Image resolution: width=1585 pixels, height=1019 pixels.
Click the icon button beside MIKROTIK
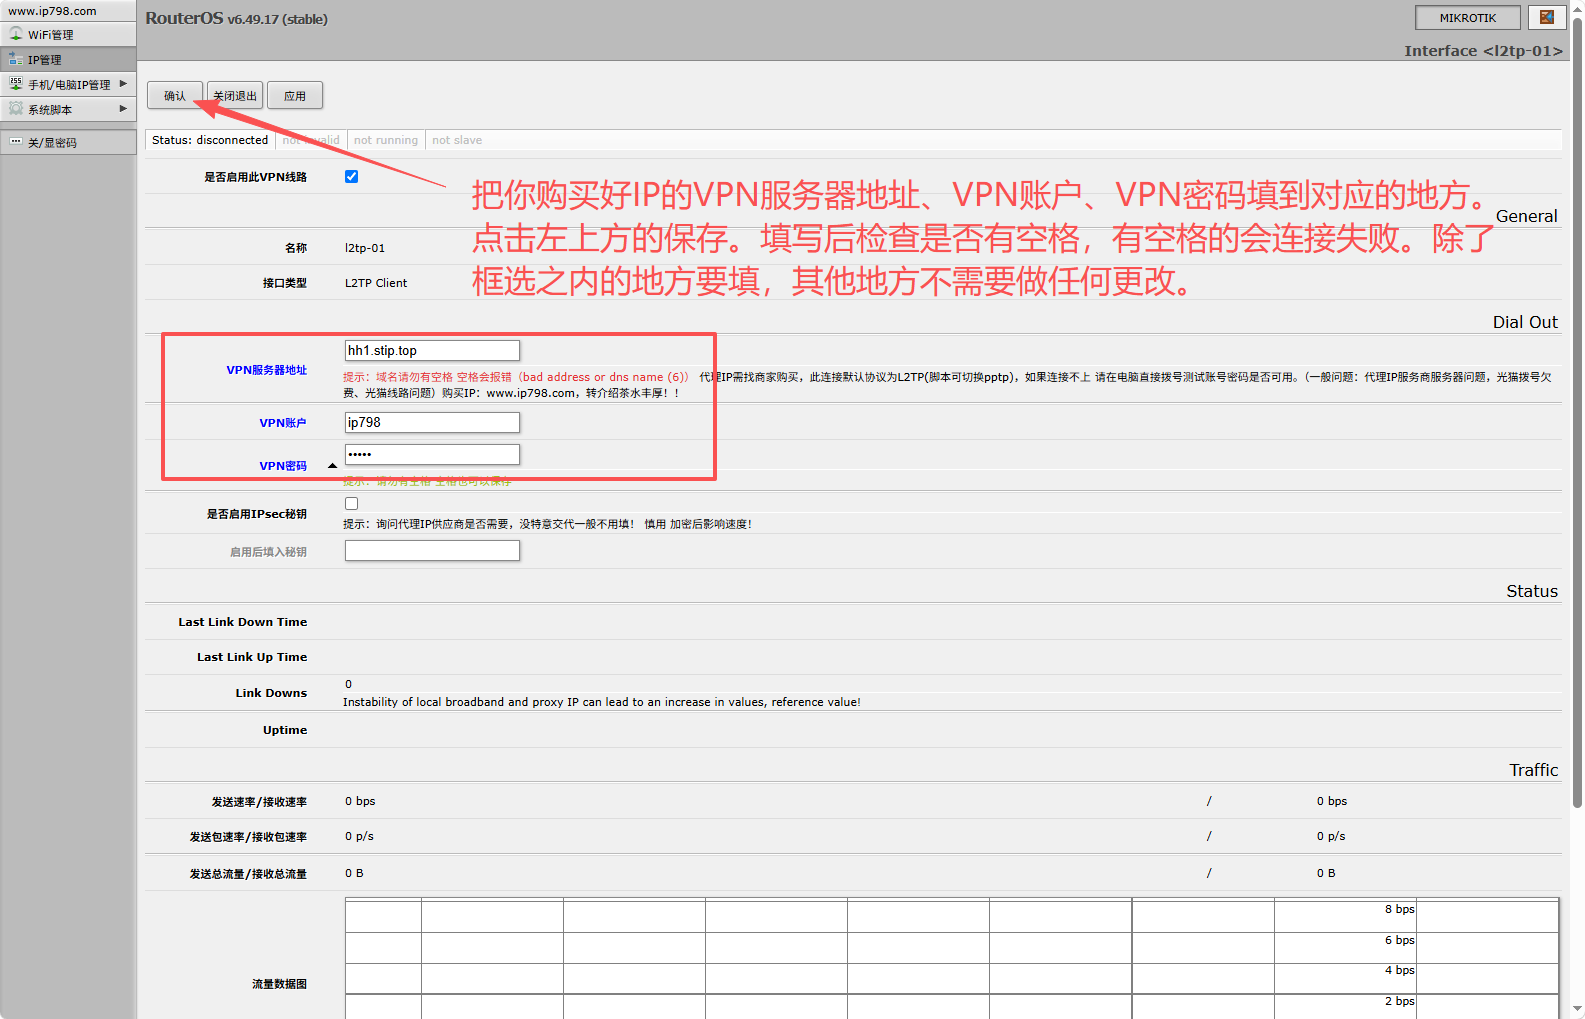click(x=1546, y=17)
